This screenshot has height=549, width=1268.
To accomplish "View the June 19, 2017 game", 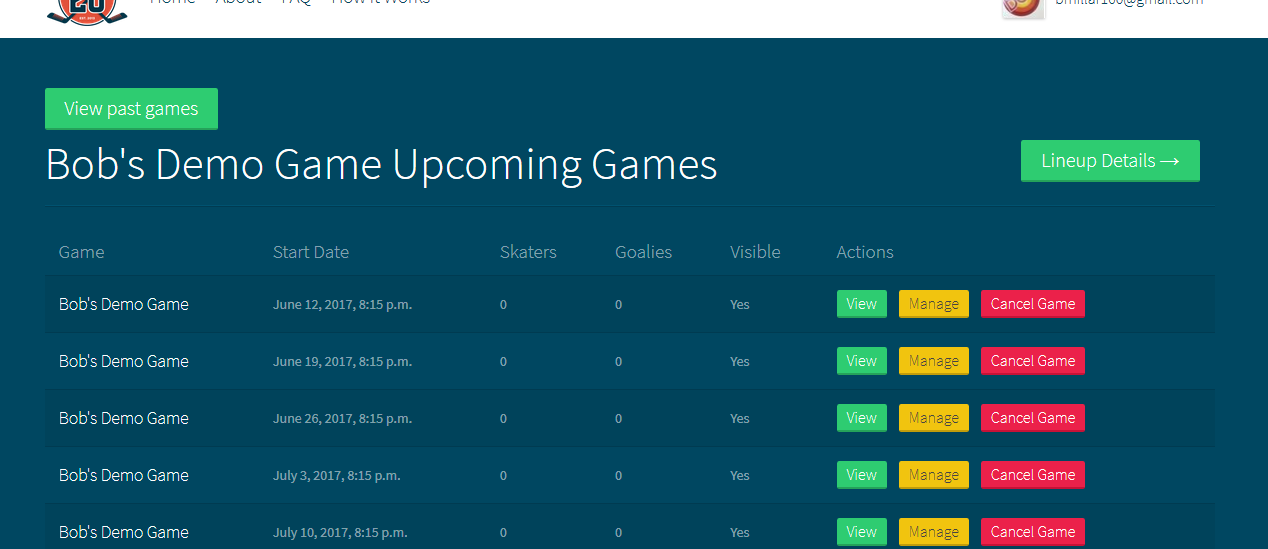I will point(861,361).
